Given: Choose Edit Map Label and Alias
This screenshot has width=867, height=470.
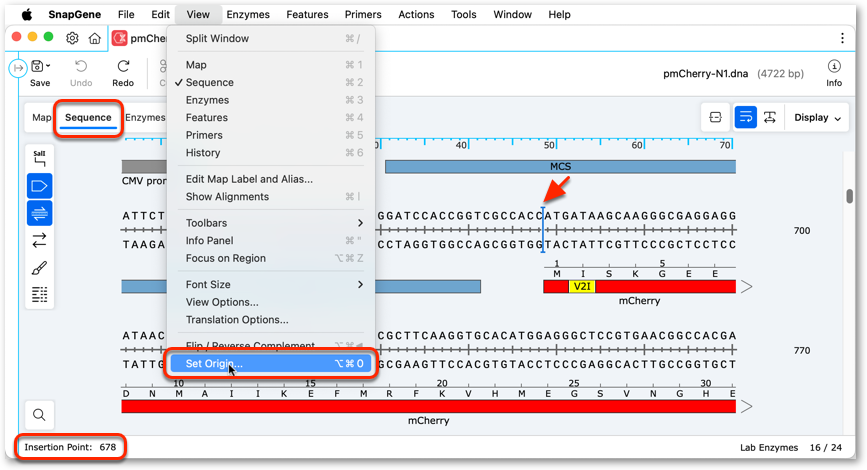Looking at the screenshot, I should [x=271, y=179].
